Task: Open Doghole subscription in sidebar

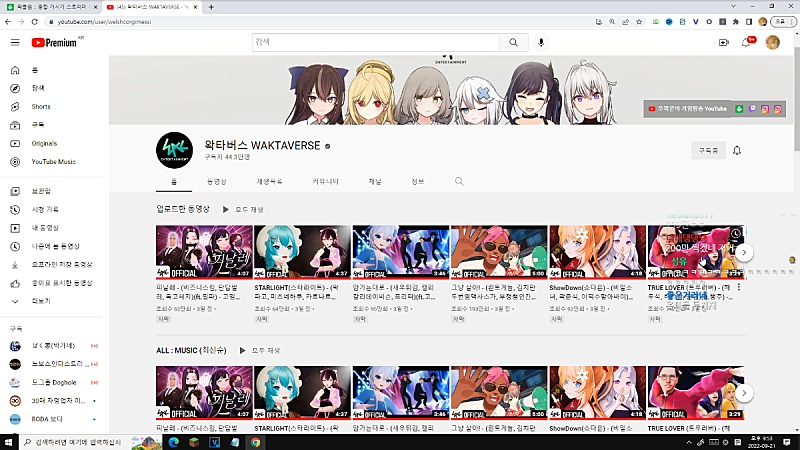Action: pos(53,383)
